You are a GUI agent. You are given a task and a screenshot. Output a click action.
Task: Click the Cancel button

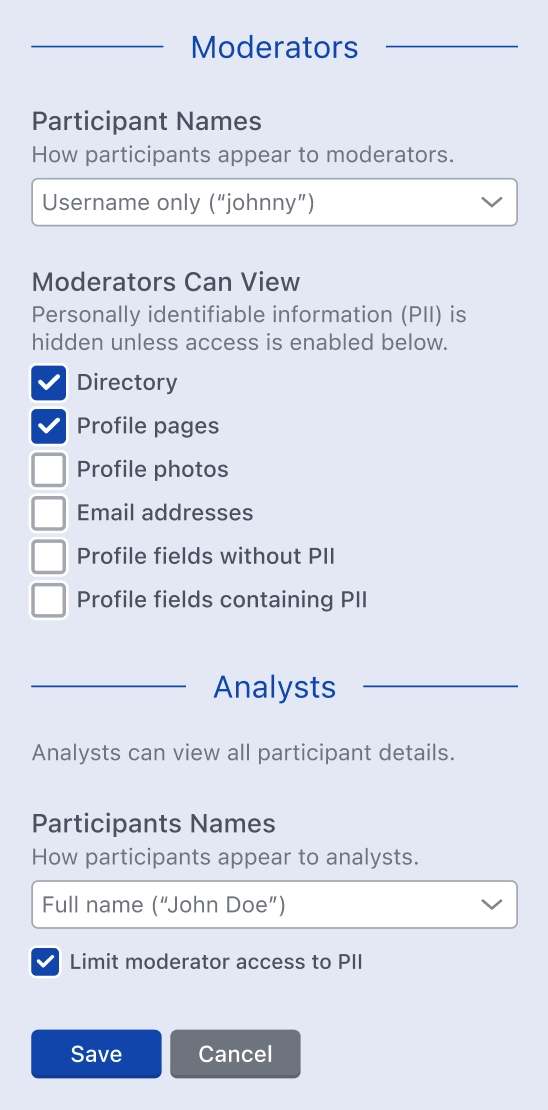[x=235, y=1054]
